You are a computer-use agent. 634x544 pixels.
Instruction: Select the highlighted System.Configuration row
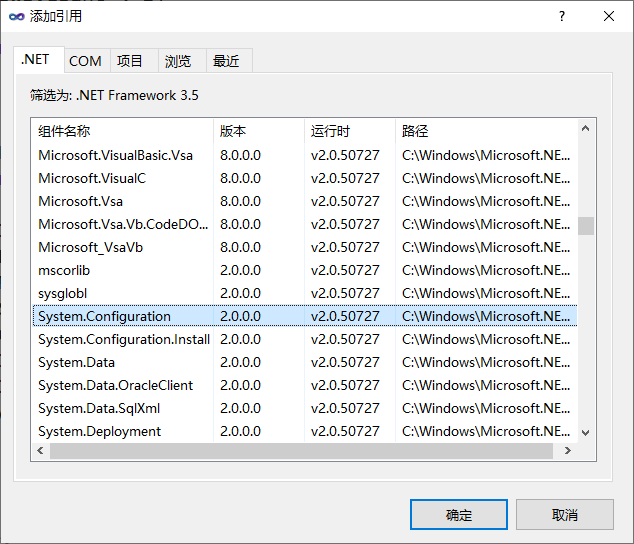tap(305, 316)
